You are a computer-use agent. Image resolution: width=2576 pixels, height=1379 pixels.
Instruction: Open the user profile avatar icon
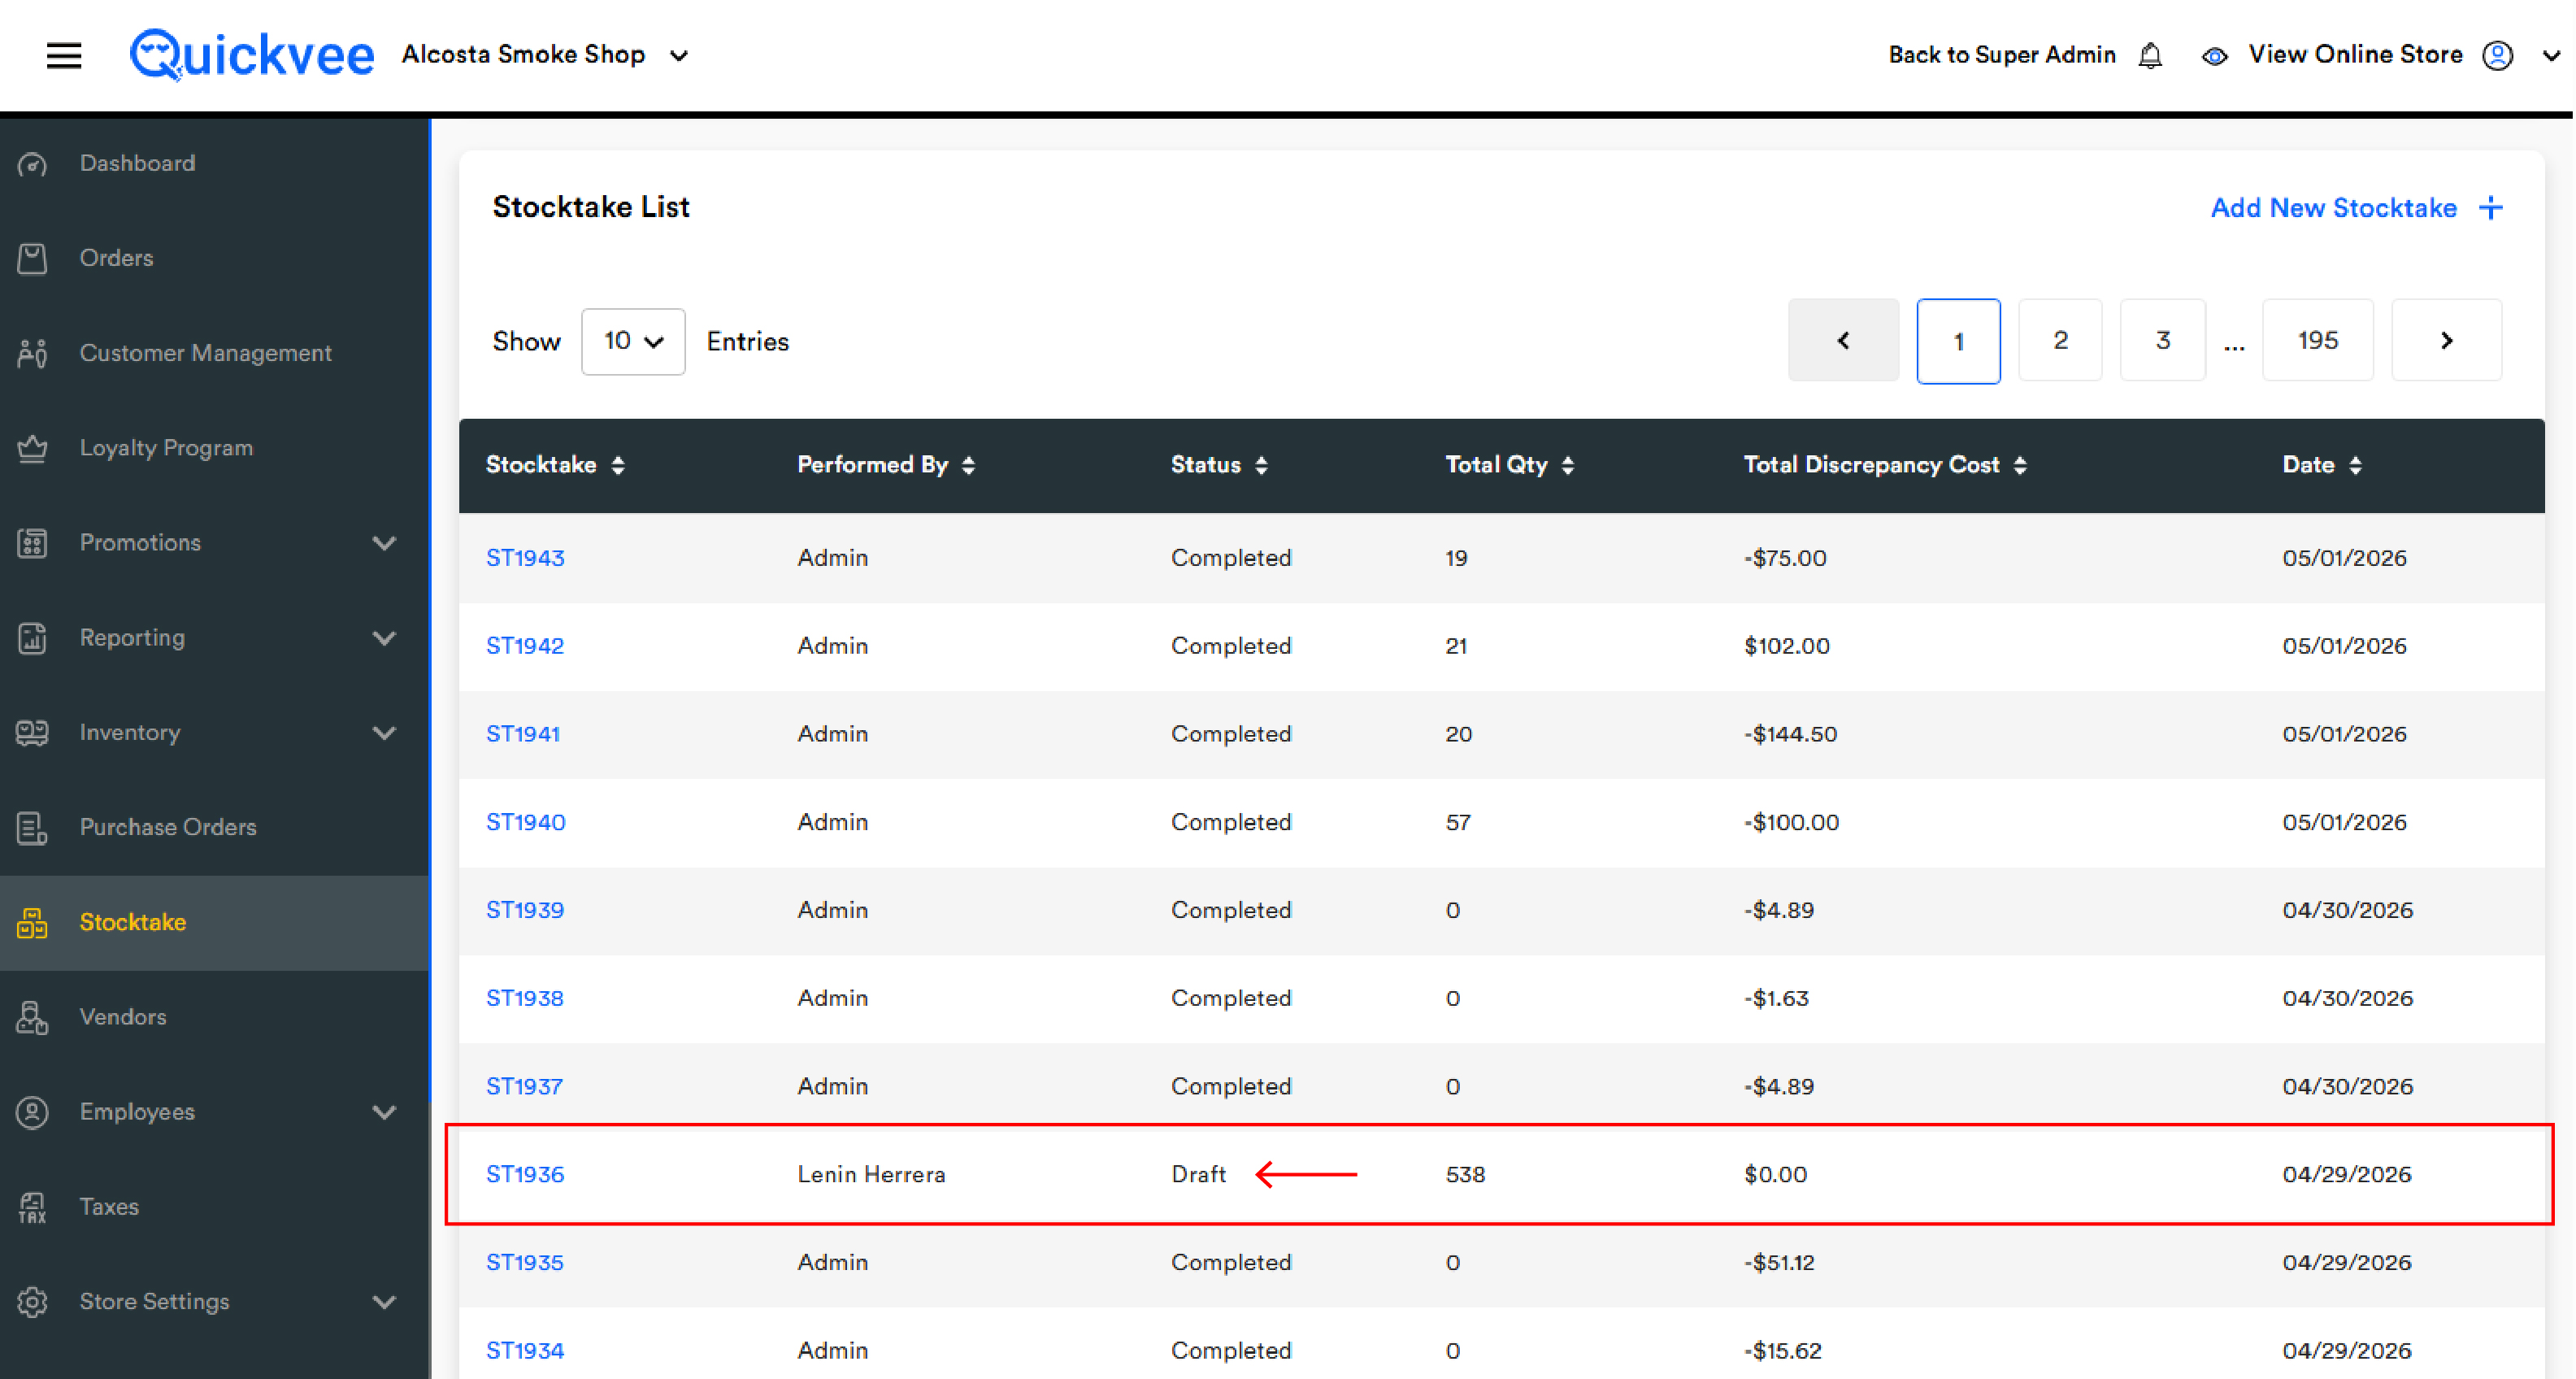2498,55
